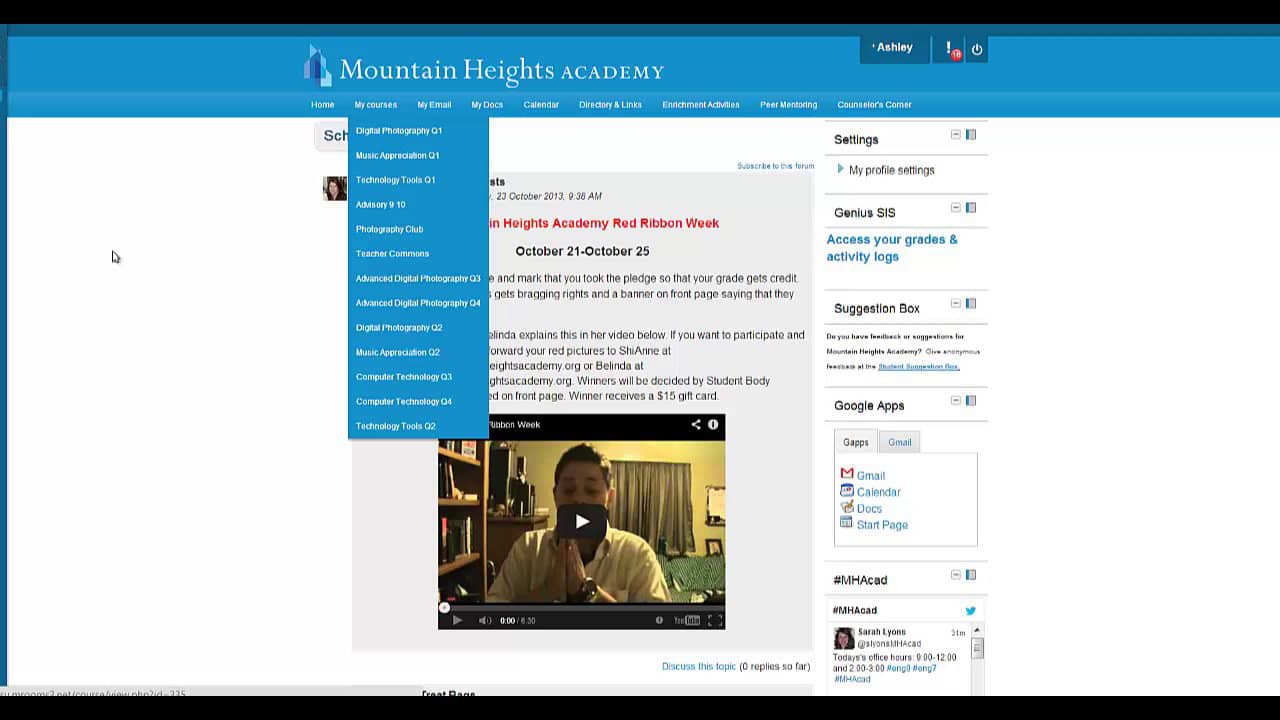Click the Twitter bird icon
Viewport: 1280px width, 720px height.
click(x=970, y=610)
